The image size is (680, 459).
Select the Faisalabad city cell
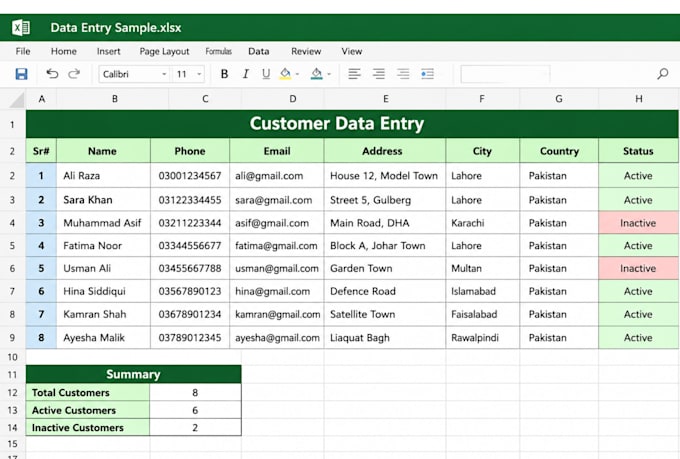[x=483, y=314]
